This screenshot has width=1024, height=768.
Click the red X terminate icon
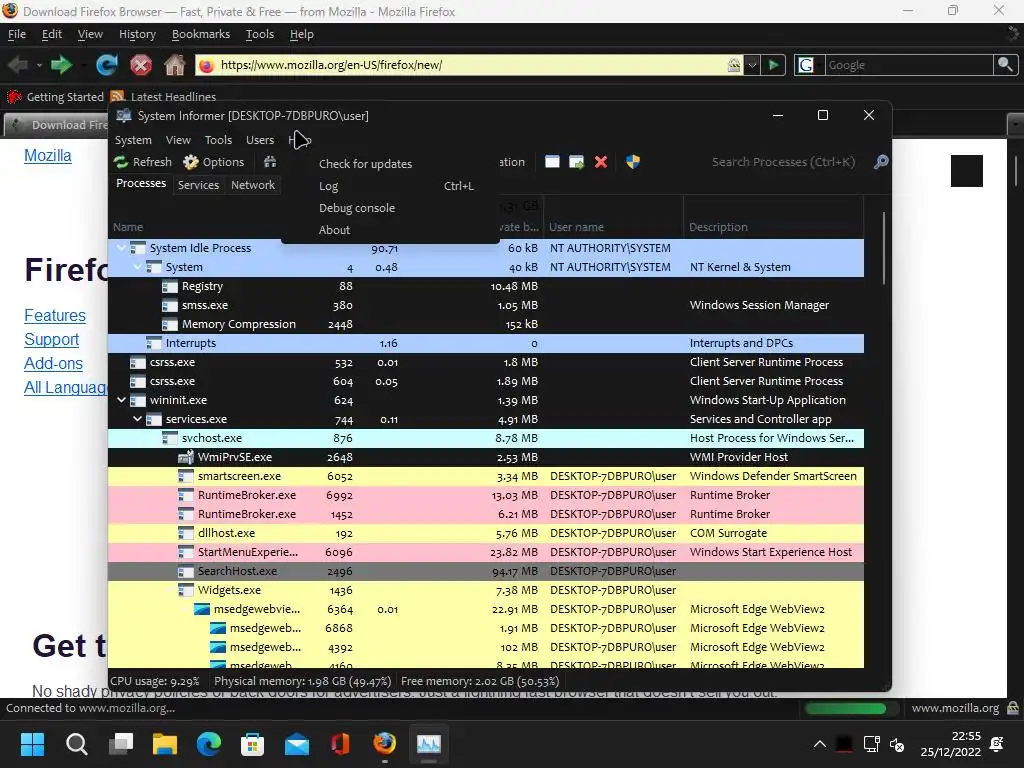click(x=601, y=162)
